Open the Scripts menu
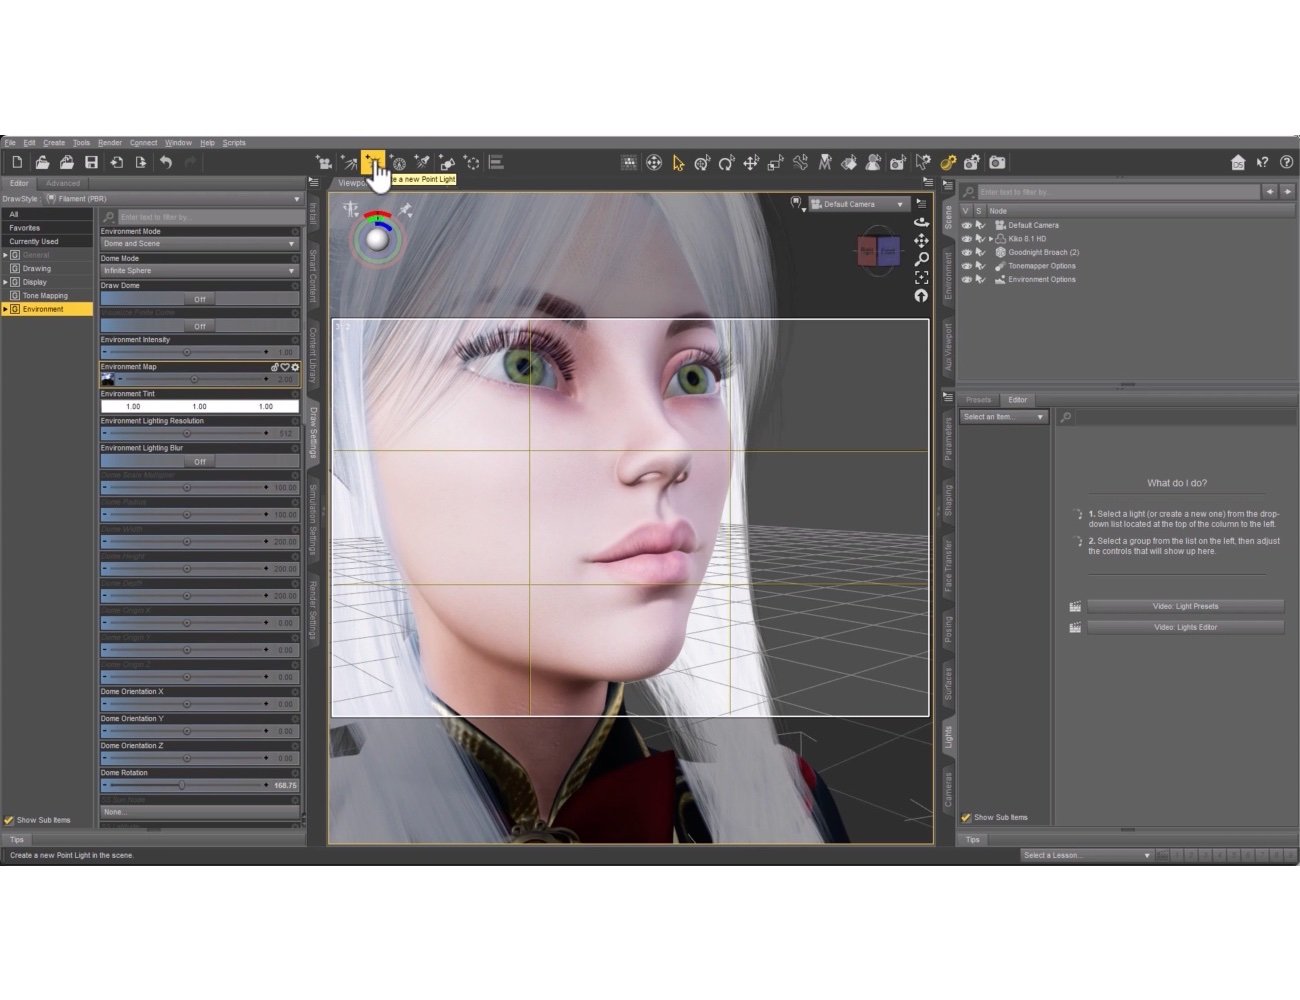Screen dimensions: 1300x1000 coord(234,143)
